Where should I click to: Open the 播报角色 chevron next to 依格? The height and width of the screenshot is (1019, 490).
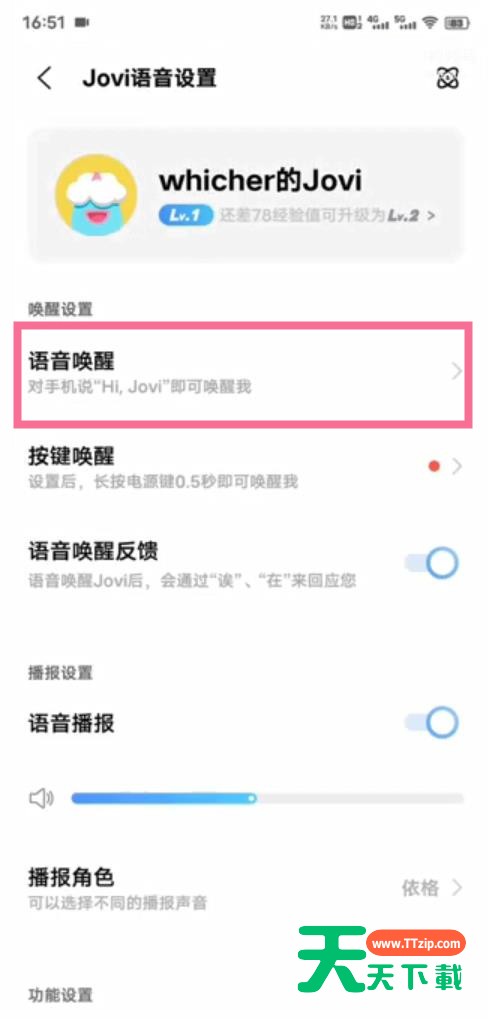(x=457, y=888)
